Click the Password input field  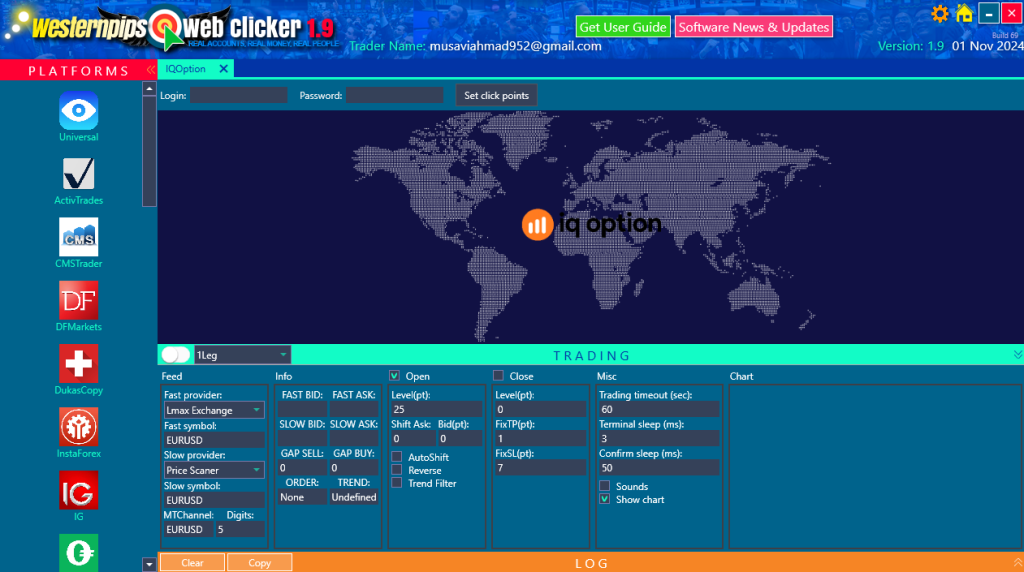tap(394, 95)
